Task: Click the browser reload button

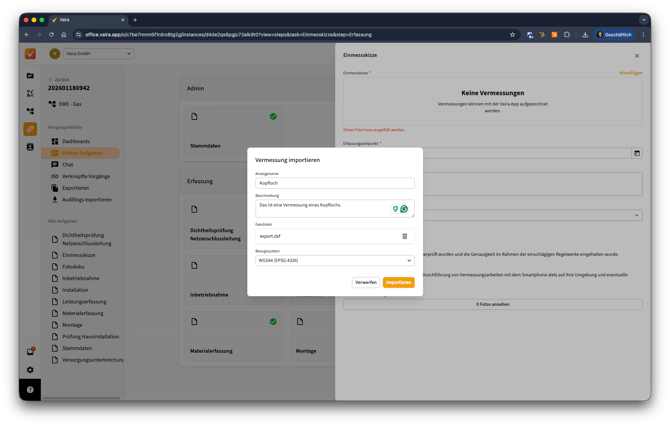Action: [x=51, y=35]
